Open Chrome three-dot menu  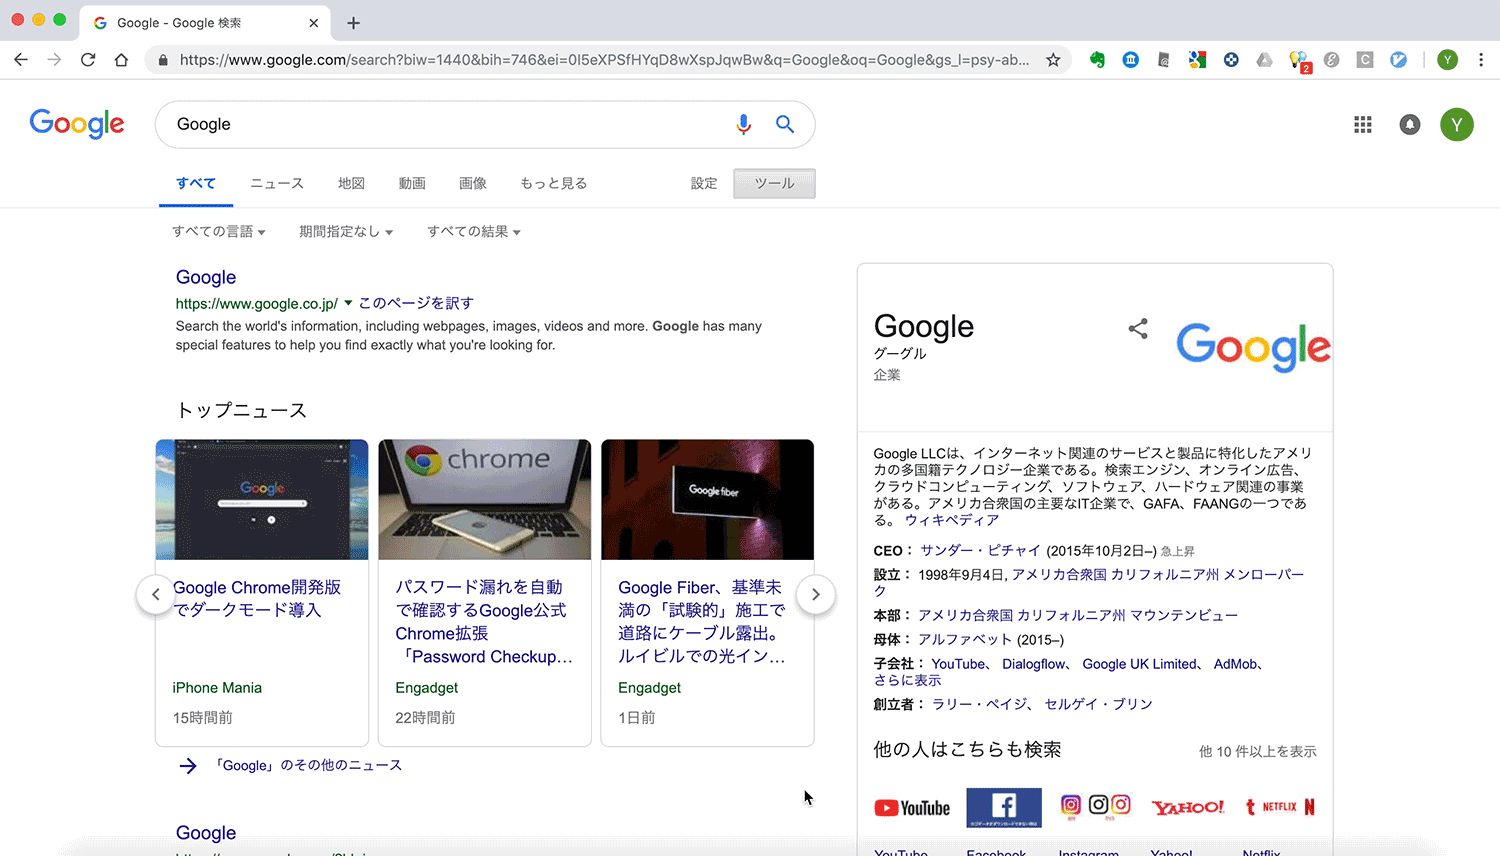coord(1481,60)
